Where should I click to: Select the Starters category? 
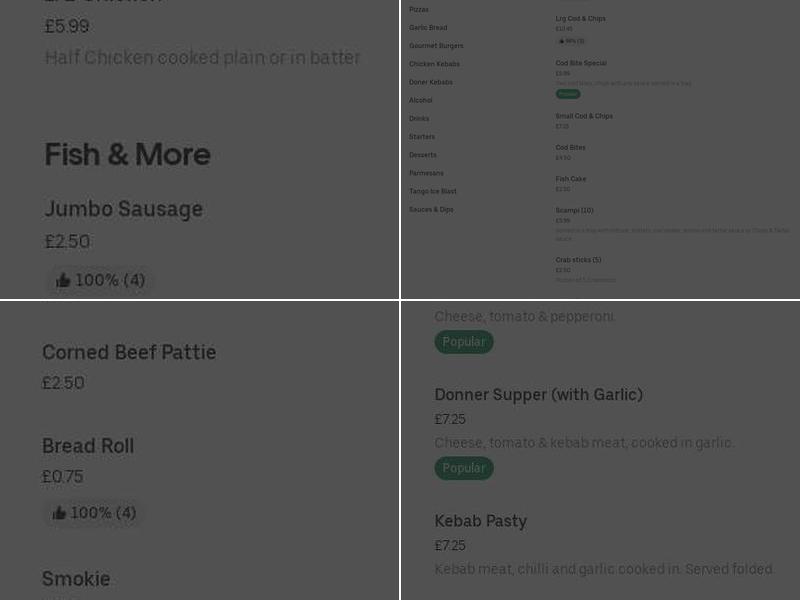pyautogui.click(x=421, y=136)
